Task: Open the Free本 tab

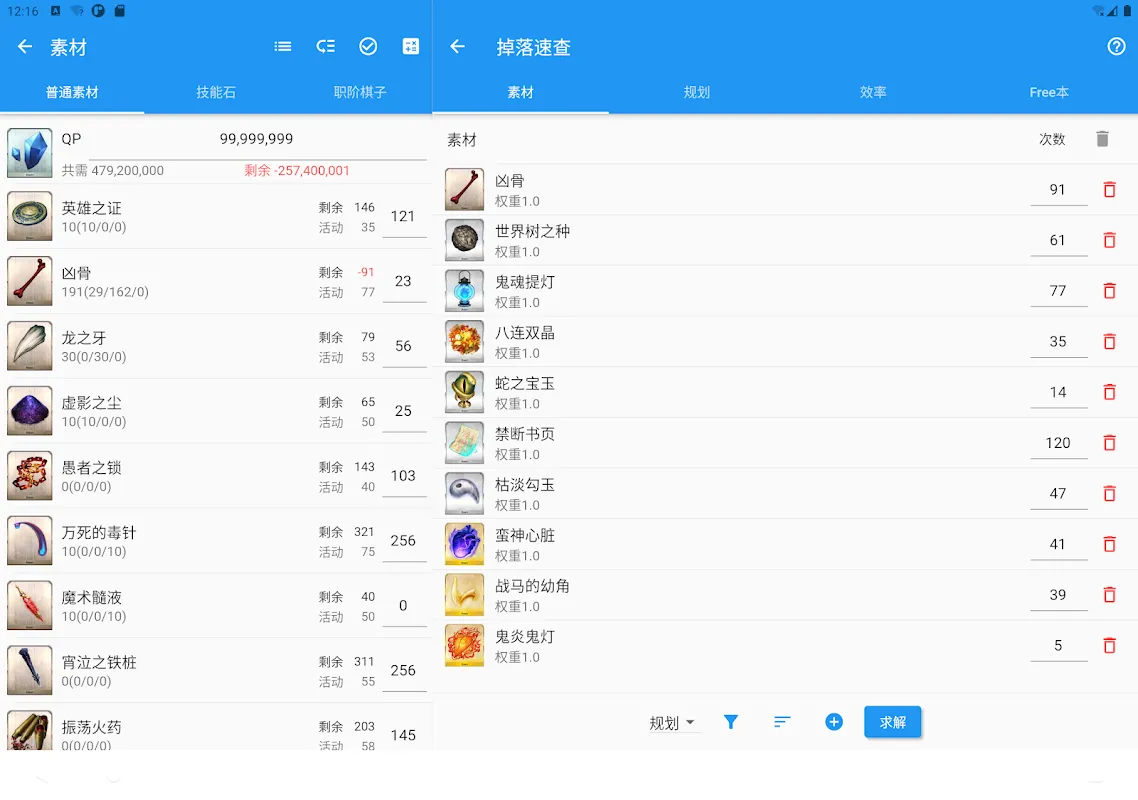Action: coord(1049,92)
